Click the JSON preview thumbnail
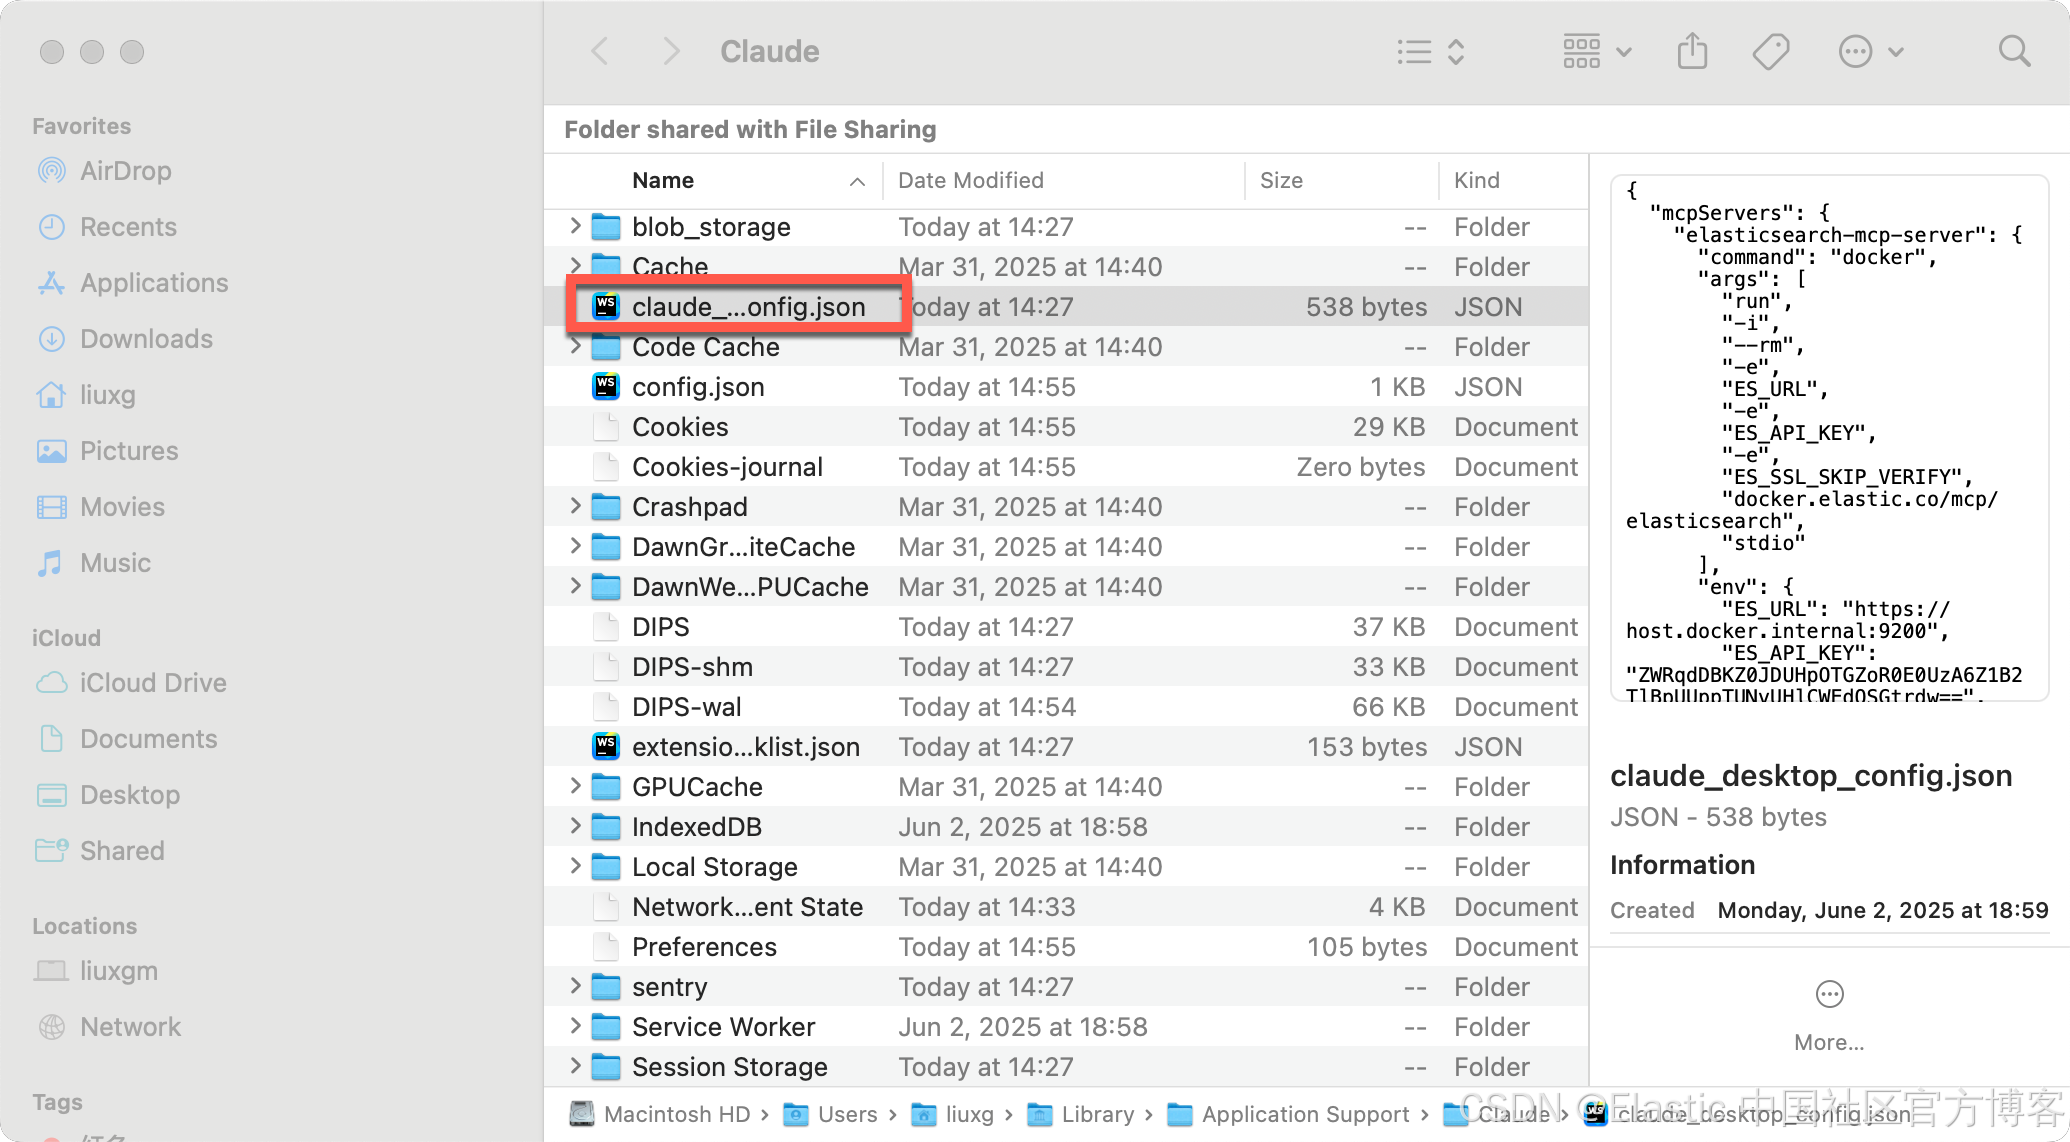Viewport: 2070px width, 1142px height. [1829, 438]
